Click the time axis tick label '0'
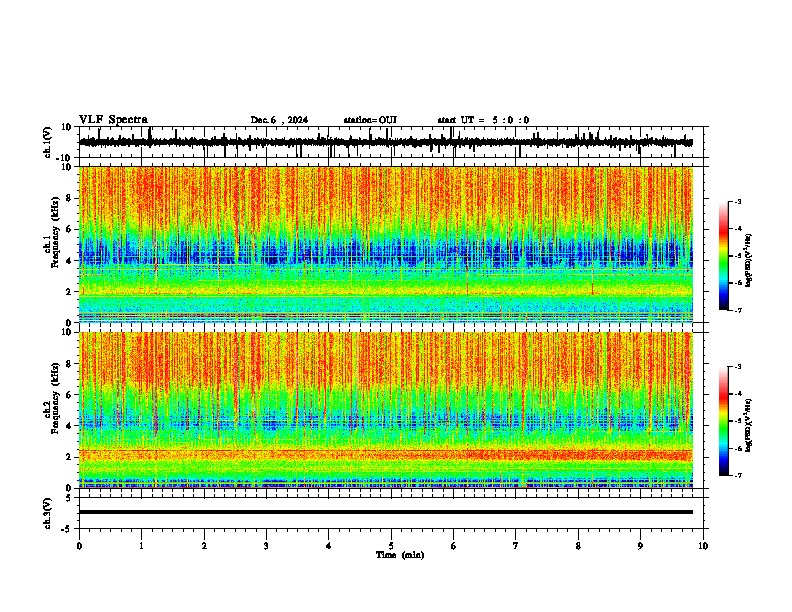Viewport: 792px width, 612px height. (79, 546)
